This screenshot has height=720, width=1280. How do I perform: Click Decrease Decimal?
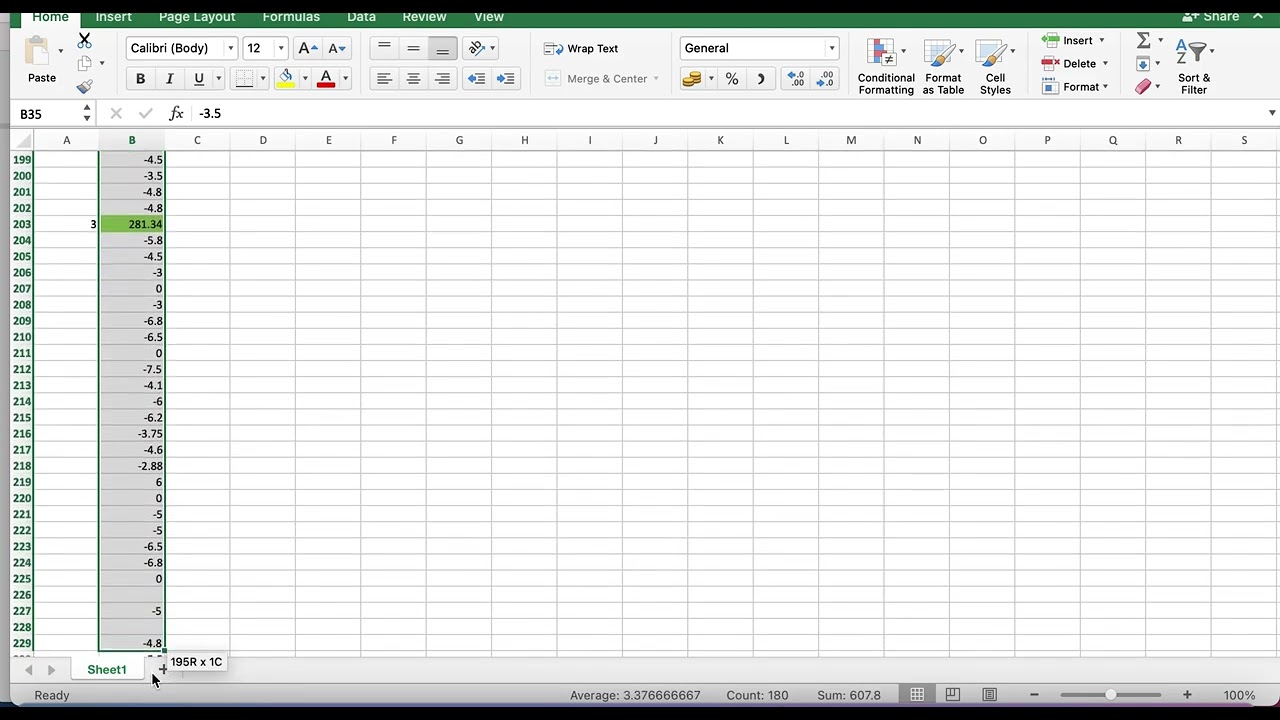click(x=825, y=79)
